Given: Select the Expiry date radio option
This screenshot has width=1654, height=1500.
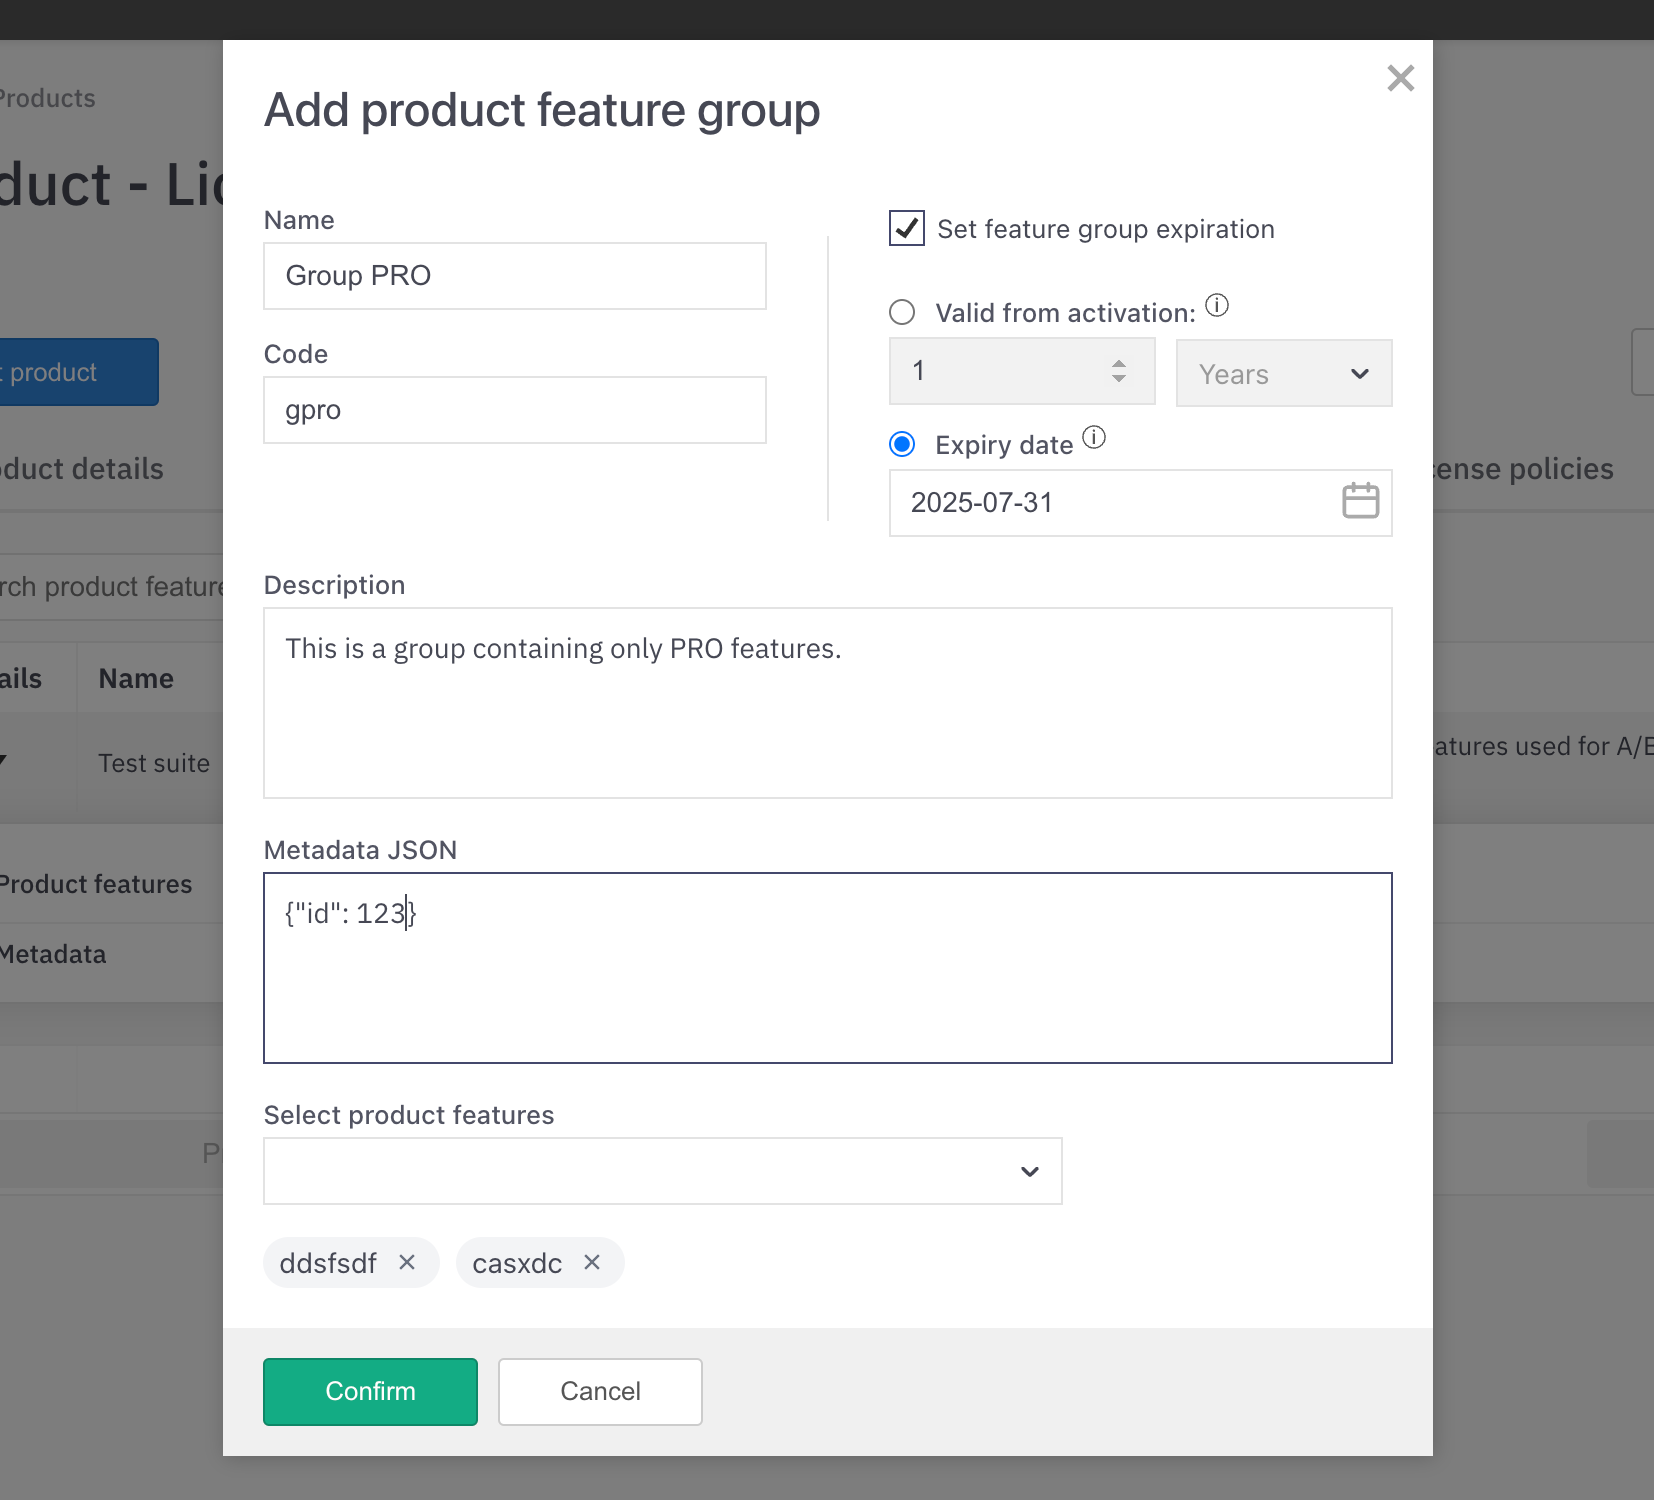Looking at the screenshot, I should click(x=902, y=445).
